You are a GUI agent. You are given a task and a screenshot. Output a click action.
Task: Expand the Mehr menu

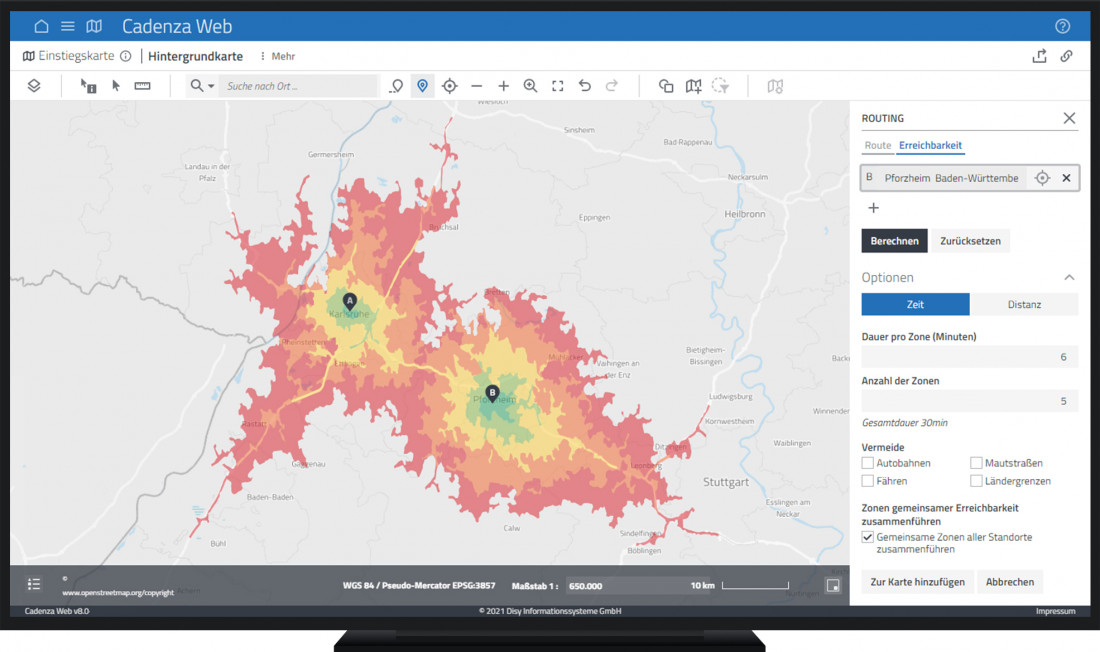coord(277,56)
